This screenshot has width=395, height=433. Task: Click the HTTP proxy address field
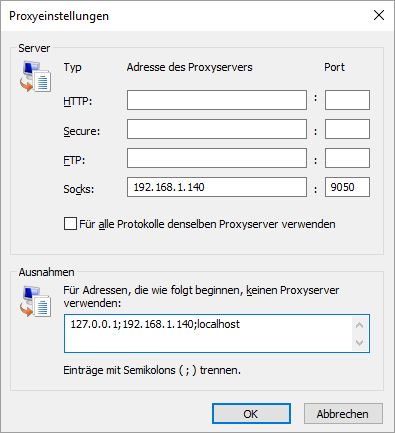217,100
